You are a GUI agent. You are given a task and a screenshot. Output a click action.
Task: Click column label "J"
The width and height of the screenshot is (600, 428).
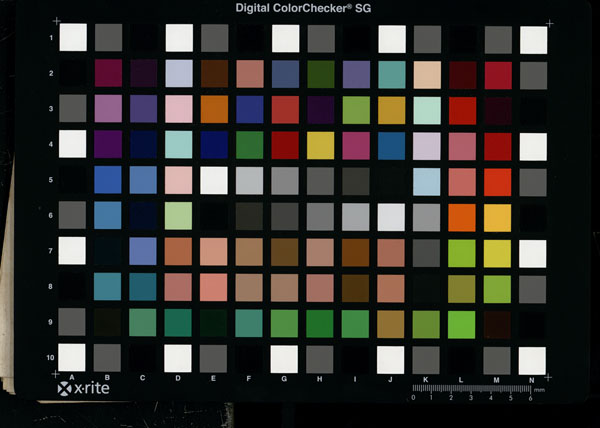point(390,379)
